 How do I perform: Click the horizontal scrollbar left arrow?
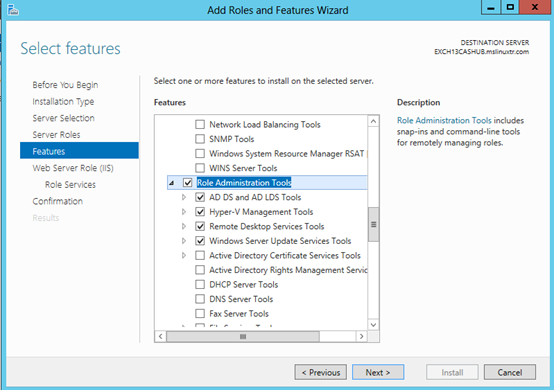(x=161, y=336)
